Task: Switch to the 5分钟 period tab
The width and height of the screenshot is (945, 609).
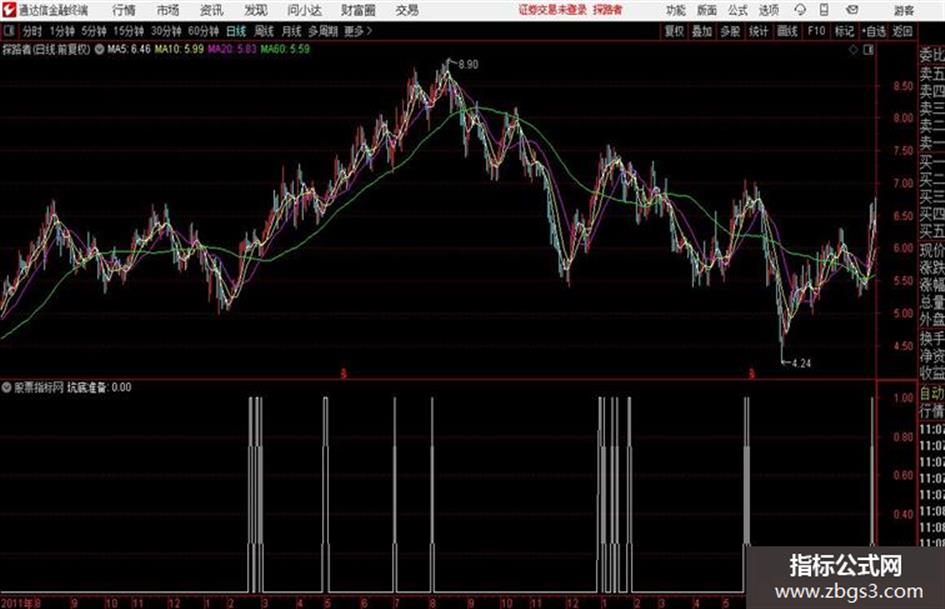Action: pyautogui.click(x=93, y=31)
